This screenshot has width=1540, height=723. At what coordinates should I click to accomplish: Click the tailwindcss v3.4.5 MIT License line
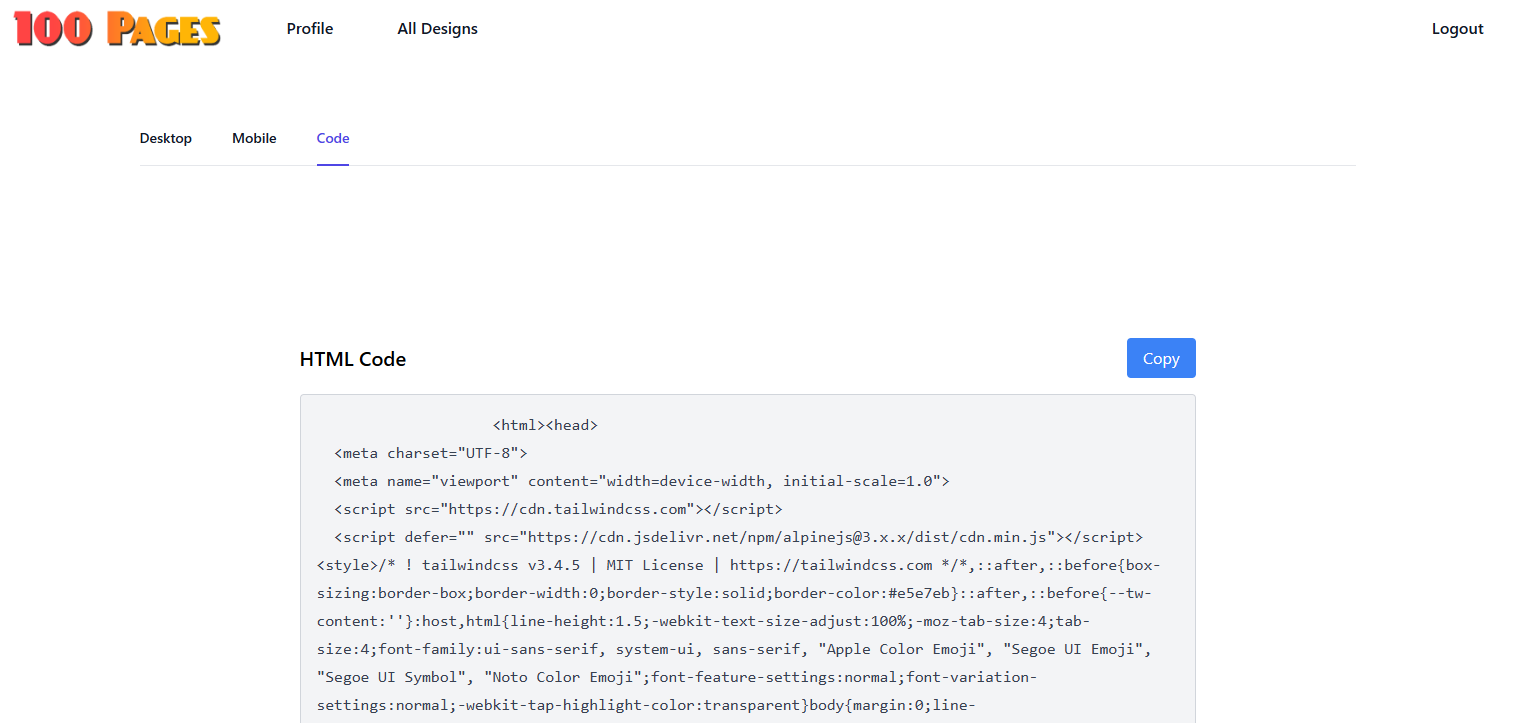739,565
